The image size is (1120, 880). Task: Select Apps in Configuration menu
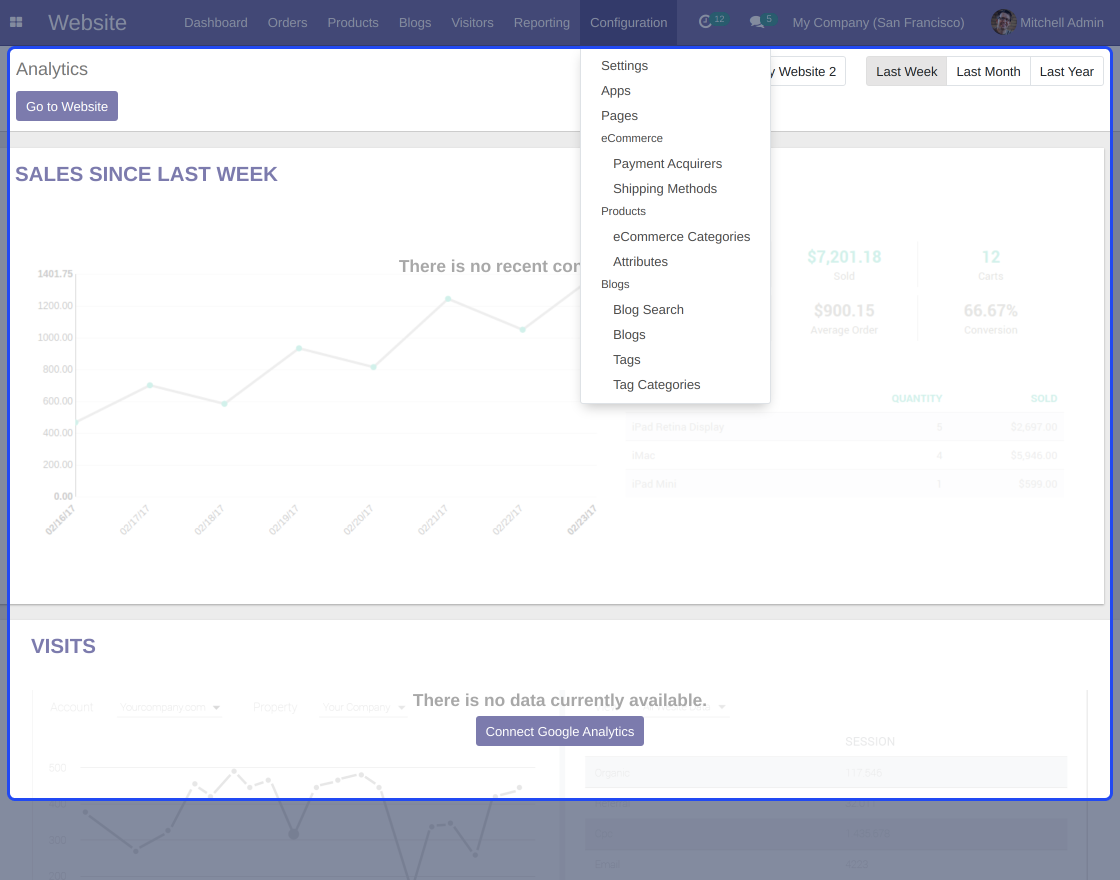click(676, 91)
